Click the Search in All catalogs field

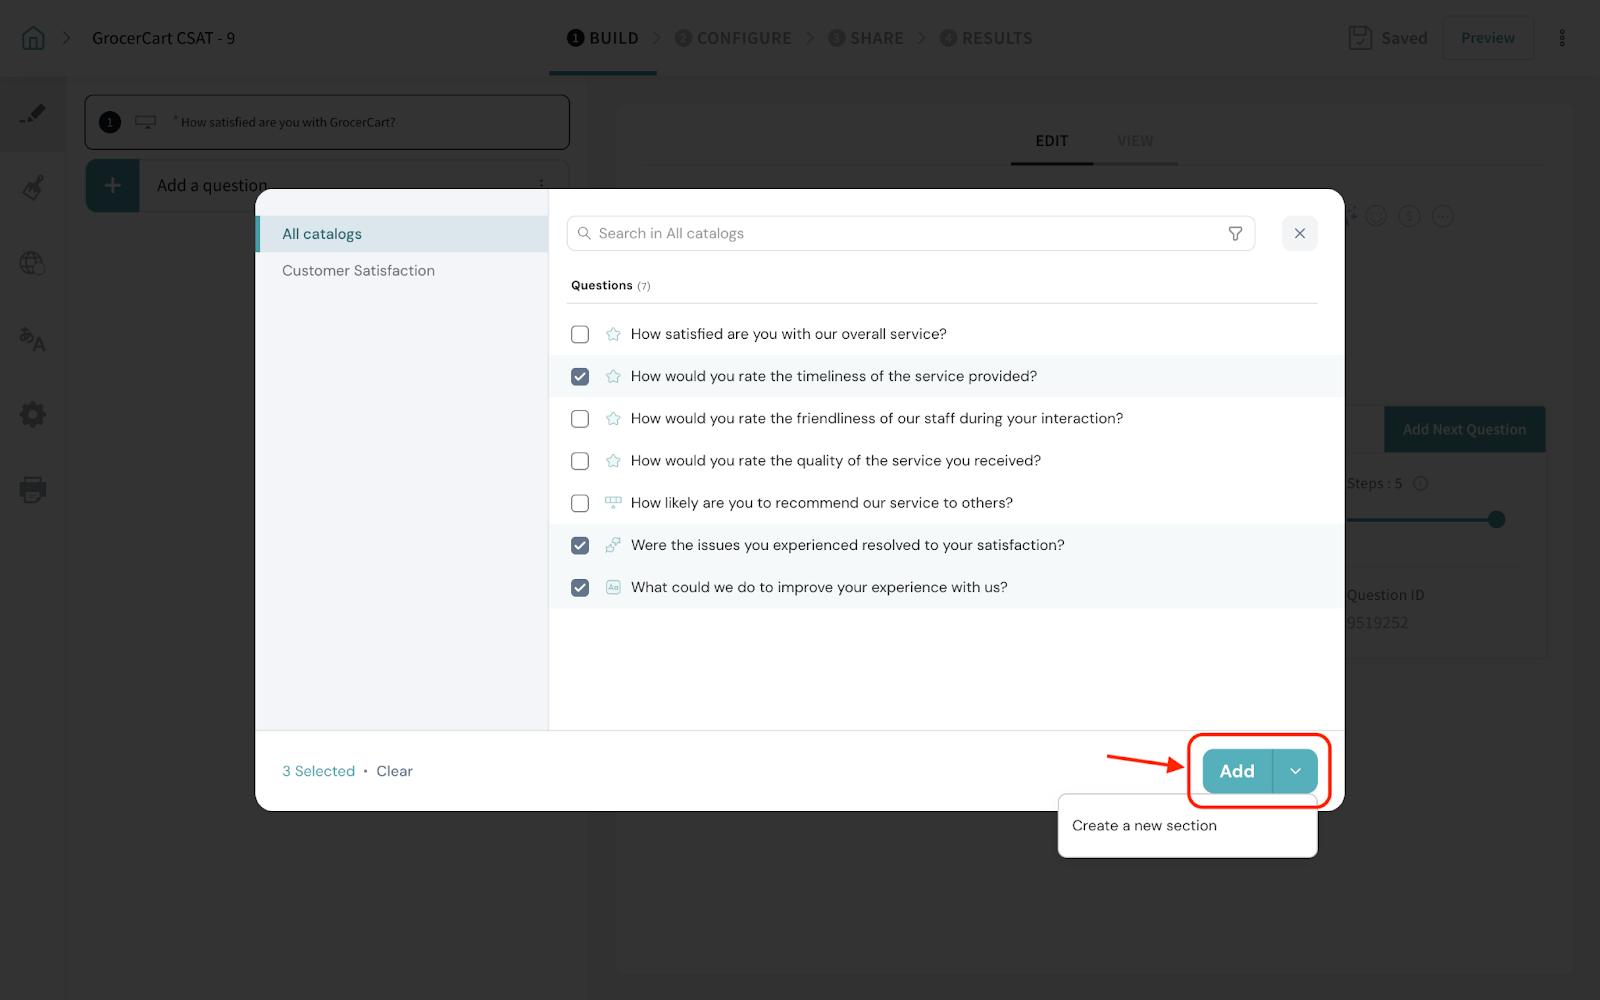click(900, 233)
